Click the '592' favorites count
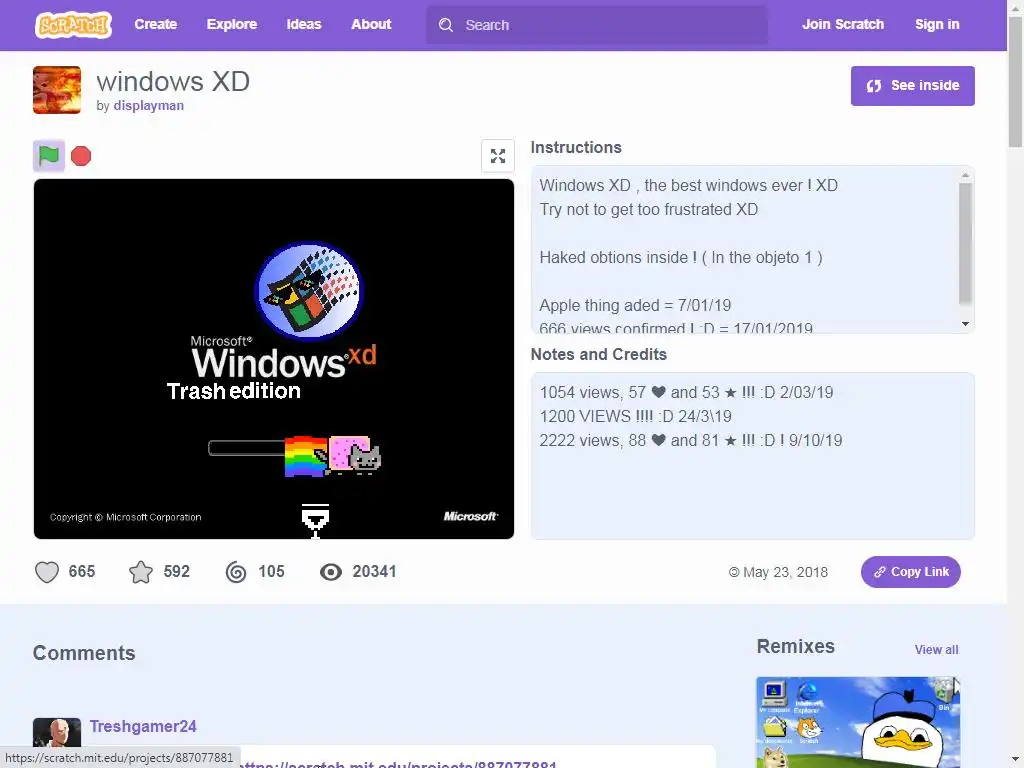This screenshot has width=1024, height=768. point(176,571)
